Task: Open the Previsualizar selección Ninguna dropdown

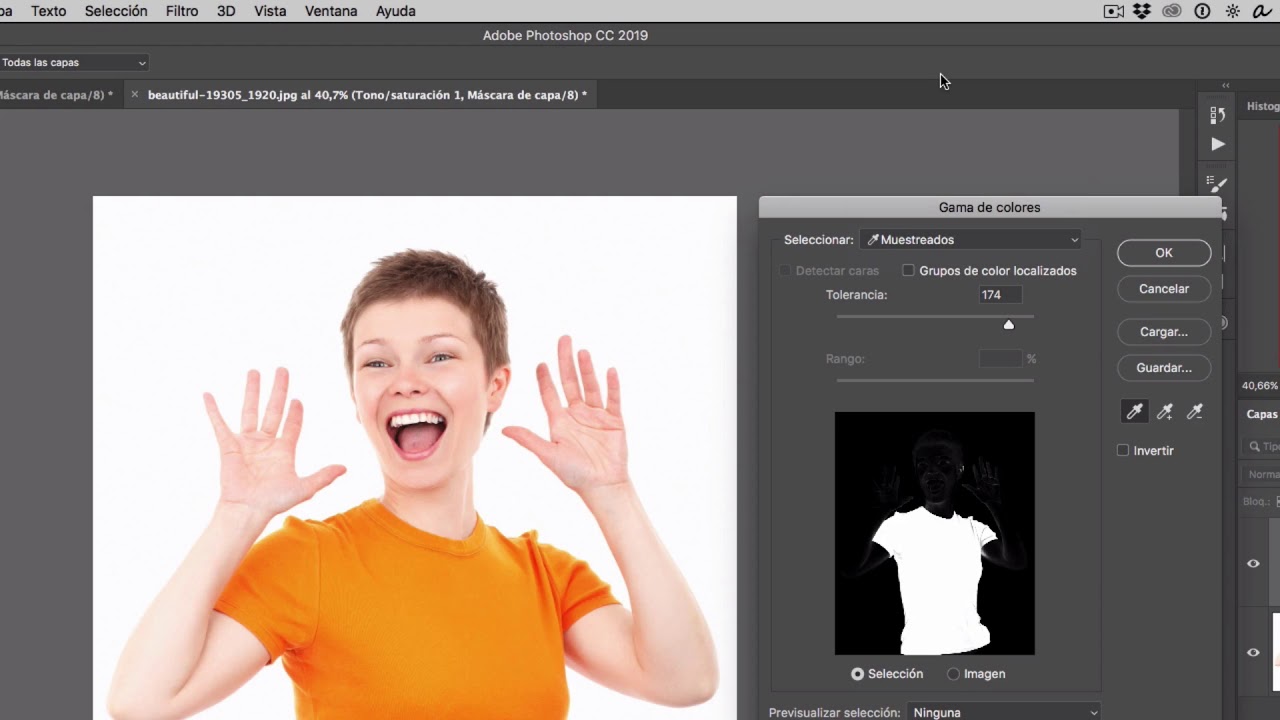Action: click(1004, 713)
